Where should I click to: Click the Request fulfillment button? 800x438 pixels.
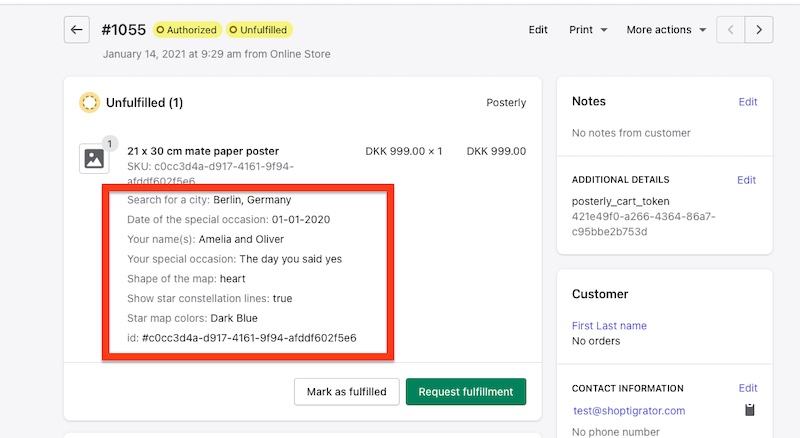(x=466, y=392)
